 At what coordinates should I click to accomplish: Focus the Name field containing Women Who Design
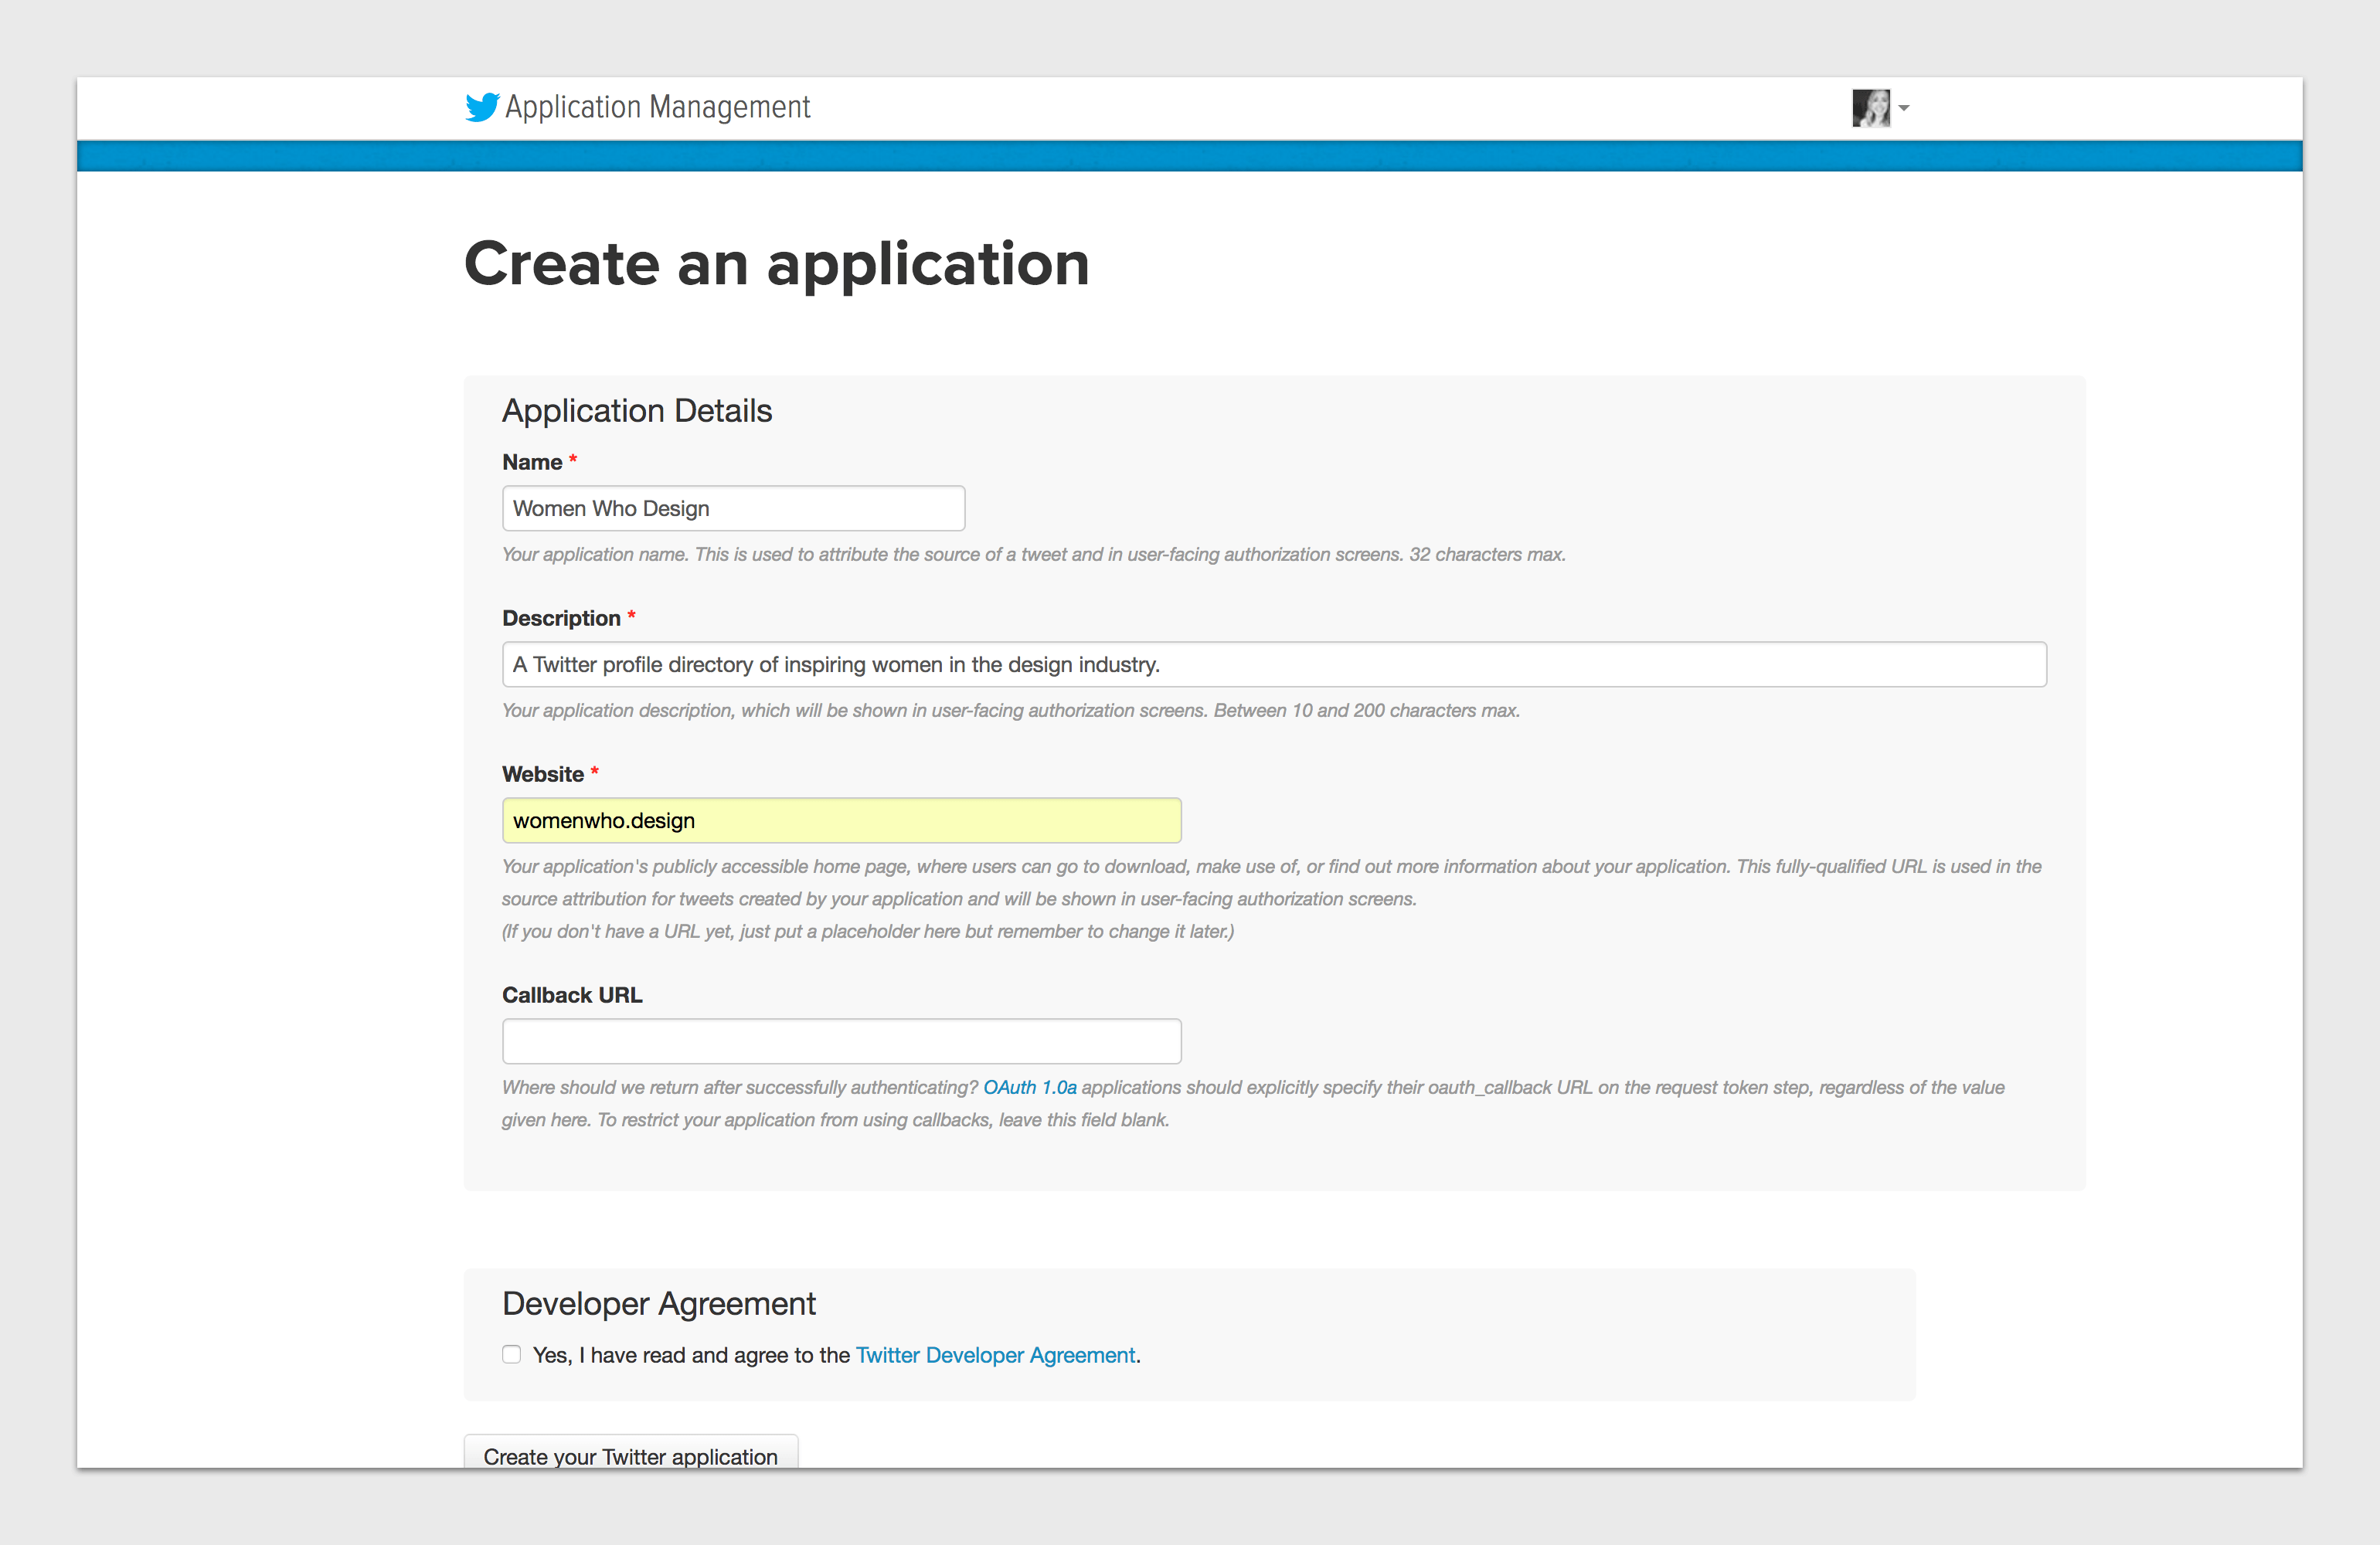[x=733, y=509]
